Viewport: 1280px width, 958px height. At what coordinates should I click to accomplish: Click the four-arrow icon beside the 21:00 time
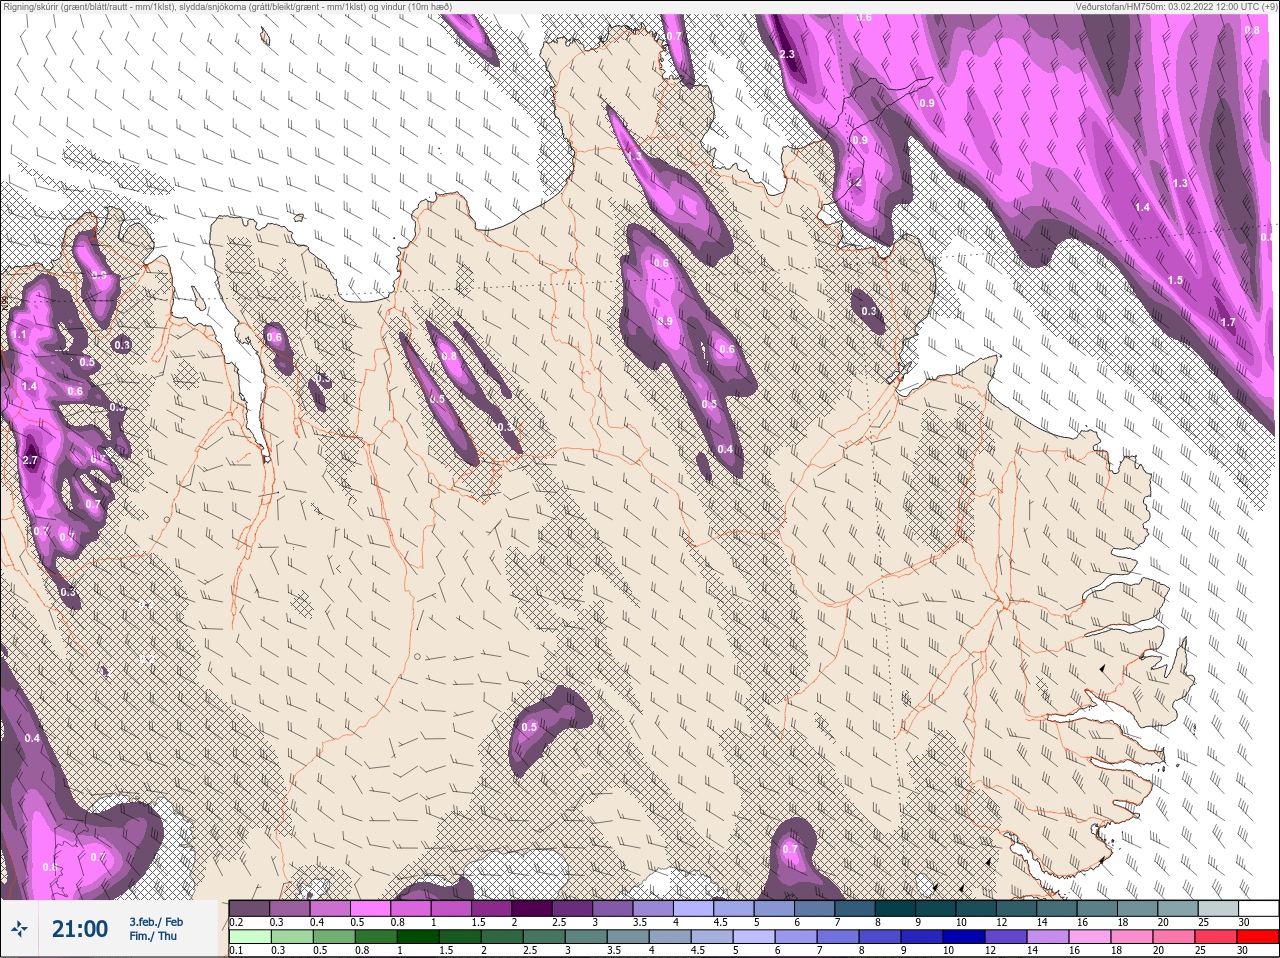point(21,929)
